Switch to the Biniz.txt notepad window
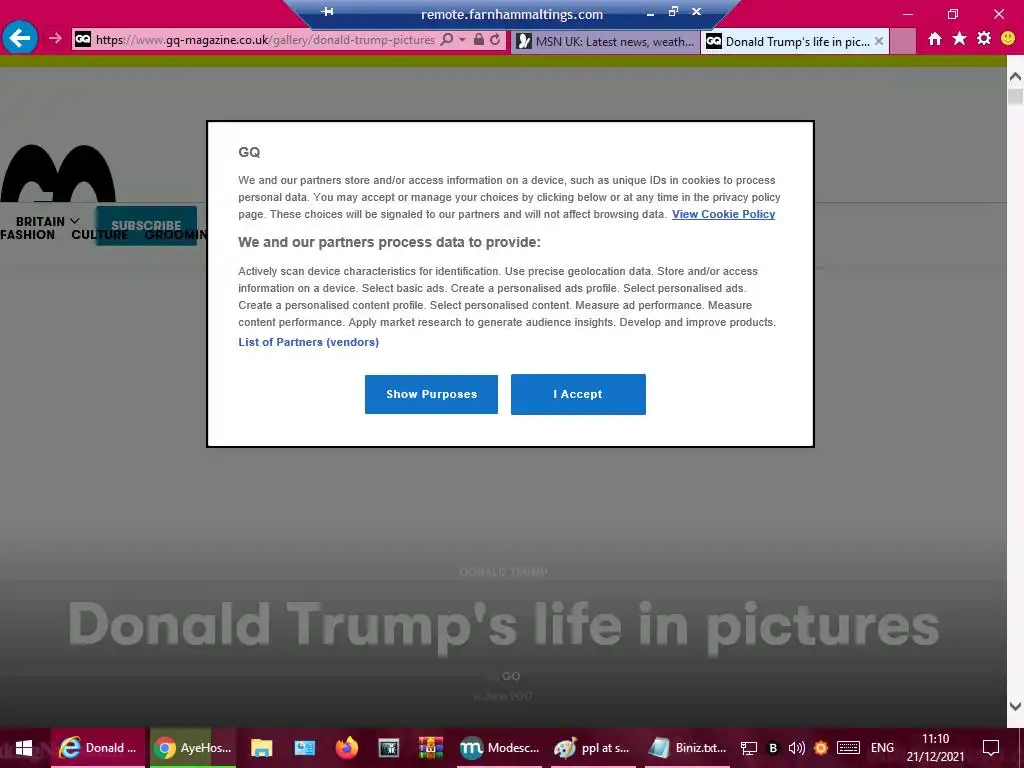1024x768 pixels. [687, 748]
